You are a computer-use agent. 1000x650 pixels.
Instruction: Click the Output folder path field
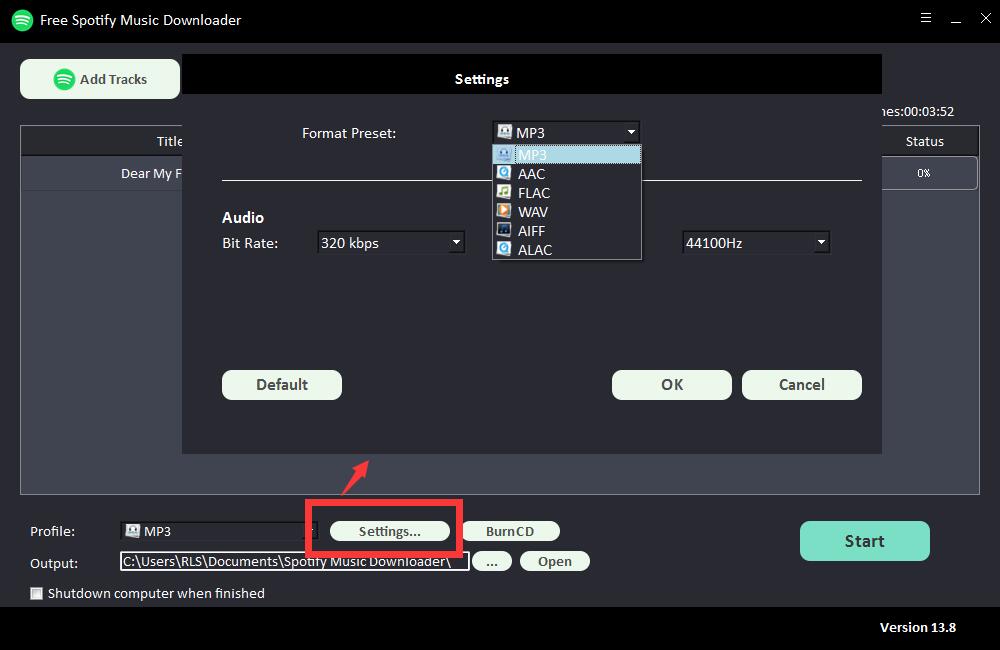coord(294,561)
